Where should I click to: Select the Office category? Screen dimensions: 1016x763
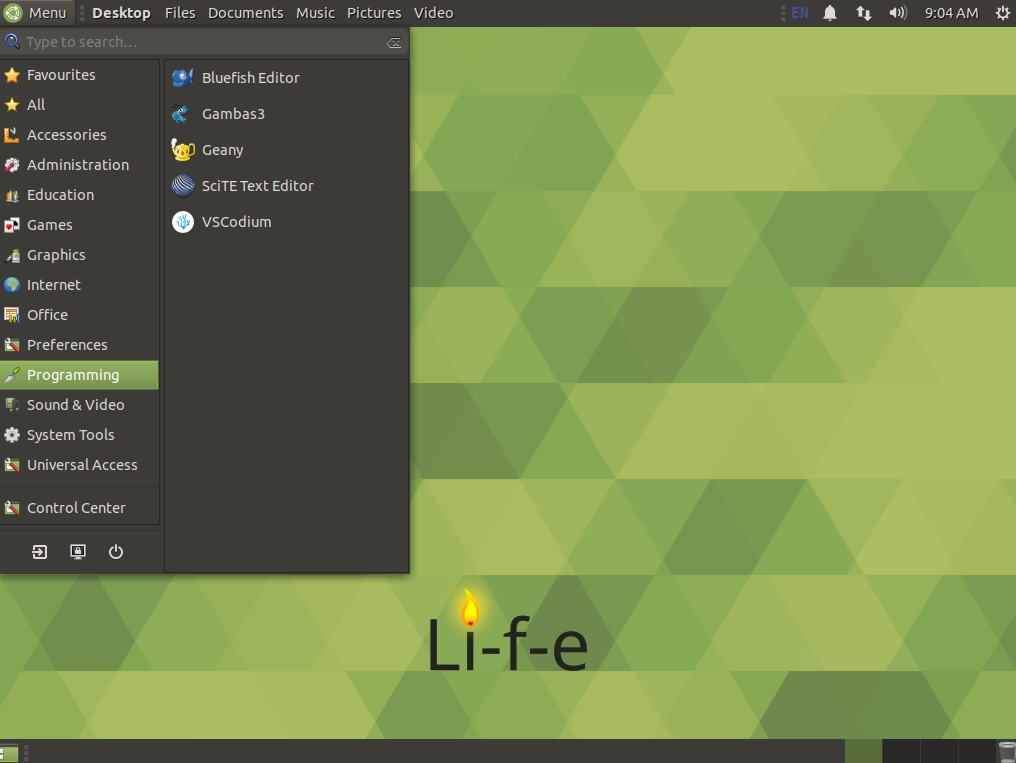click(x=79, y=315)
